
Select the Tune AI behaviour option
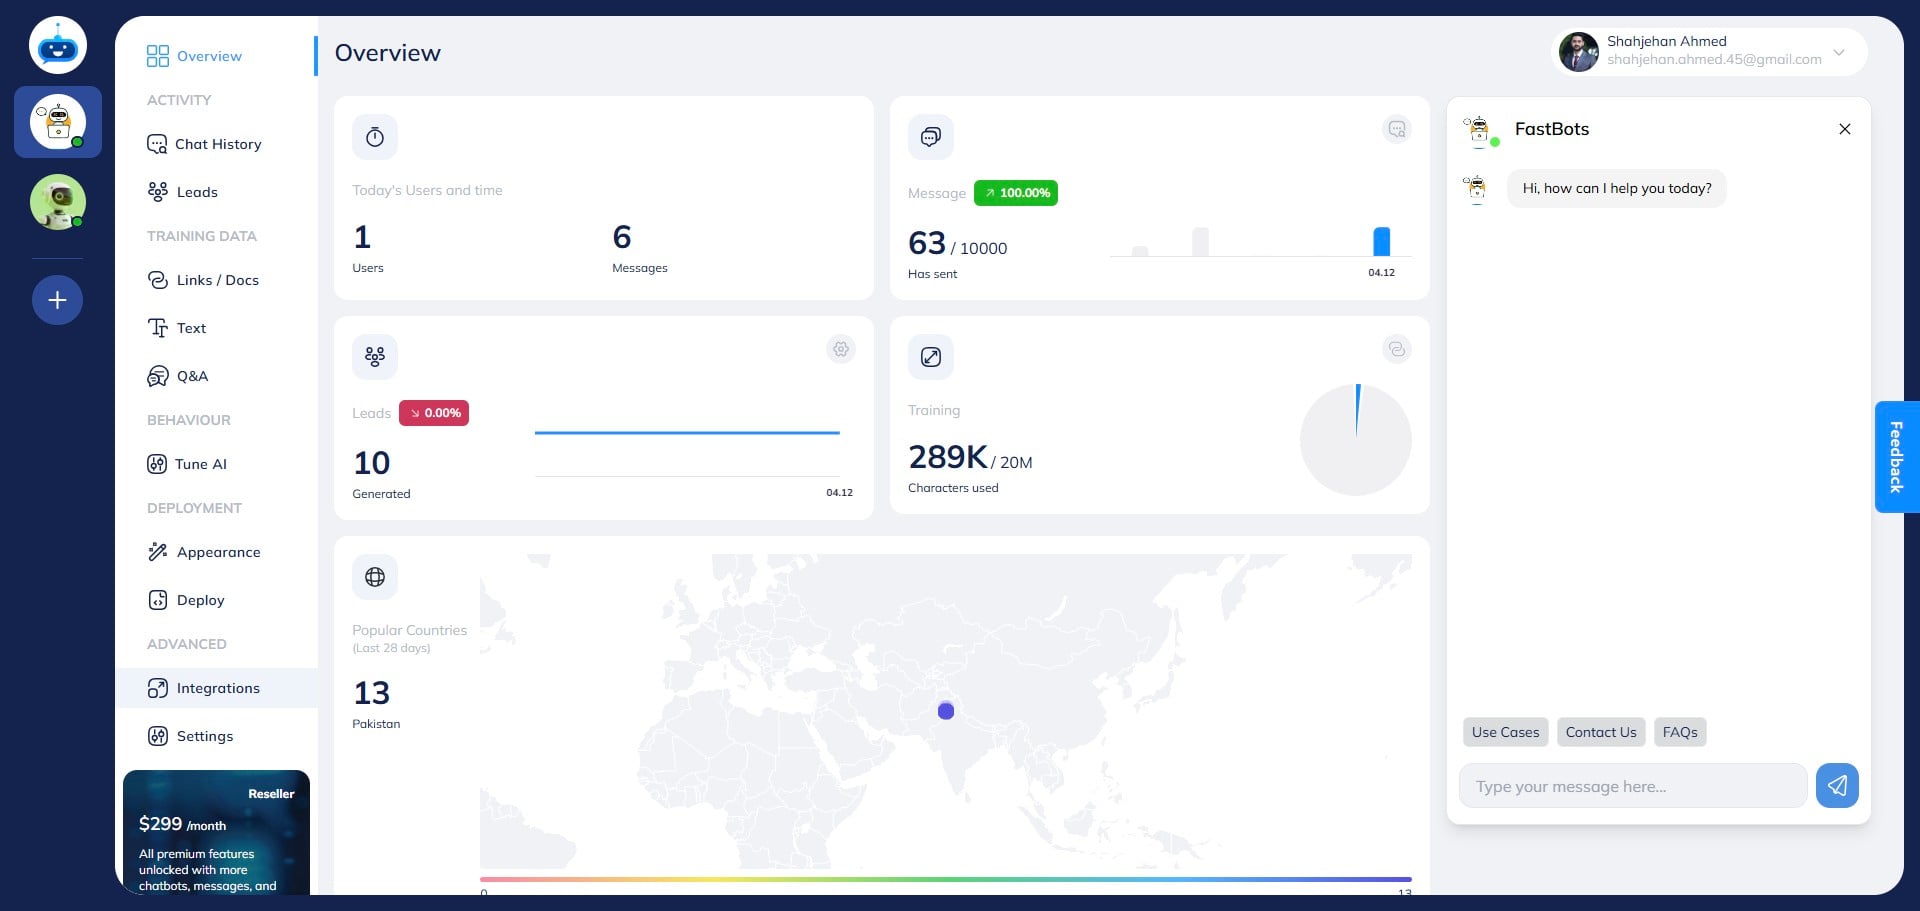click(x=202, y=464)
